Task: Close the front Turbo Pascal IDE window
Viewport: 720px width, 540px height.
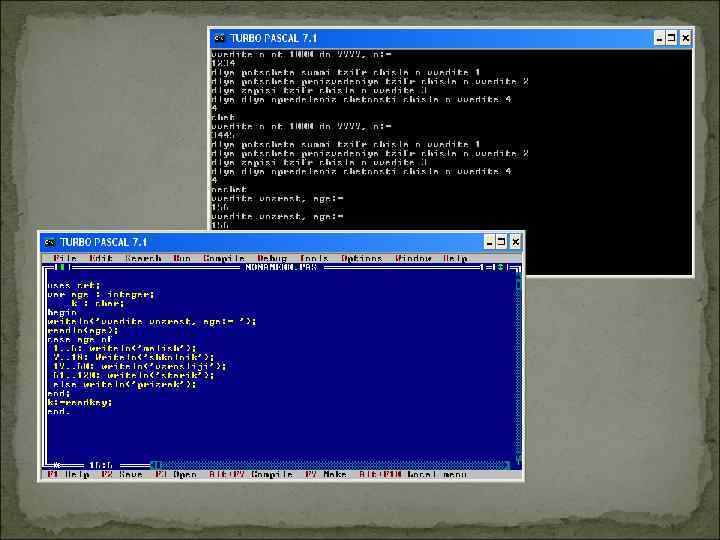Action: pos(516,242)
